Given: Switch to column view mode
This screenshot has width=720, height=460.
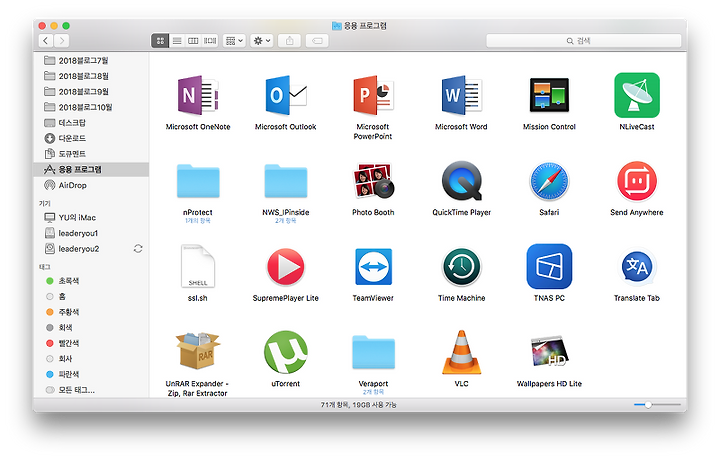Looking at the screenshot, I should point(193,41).
